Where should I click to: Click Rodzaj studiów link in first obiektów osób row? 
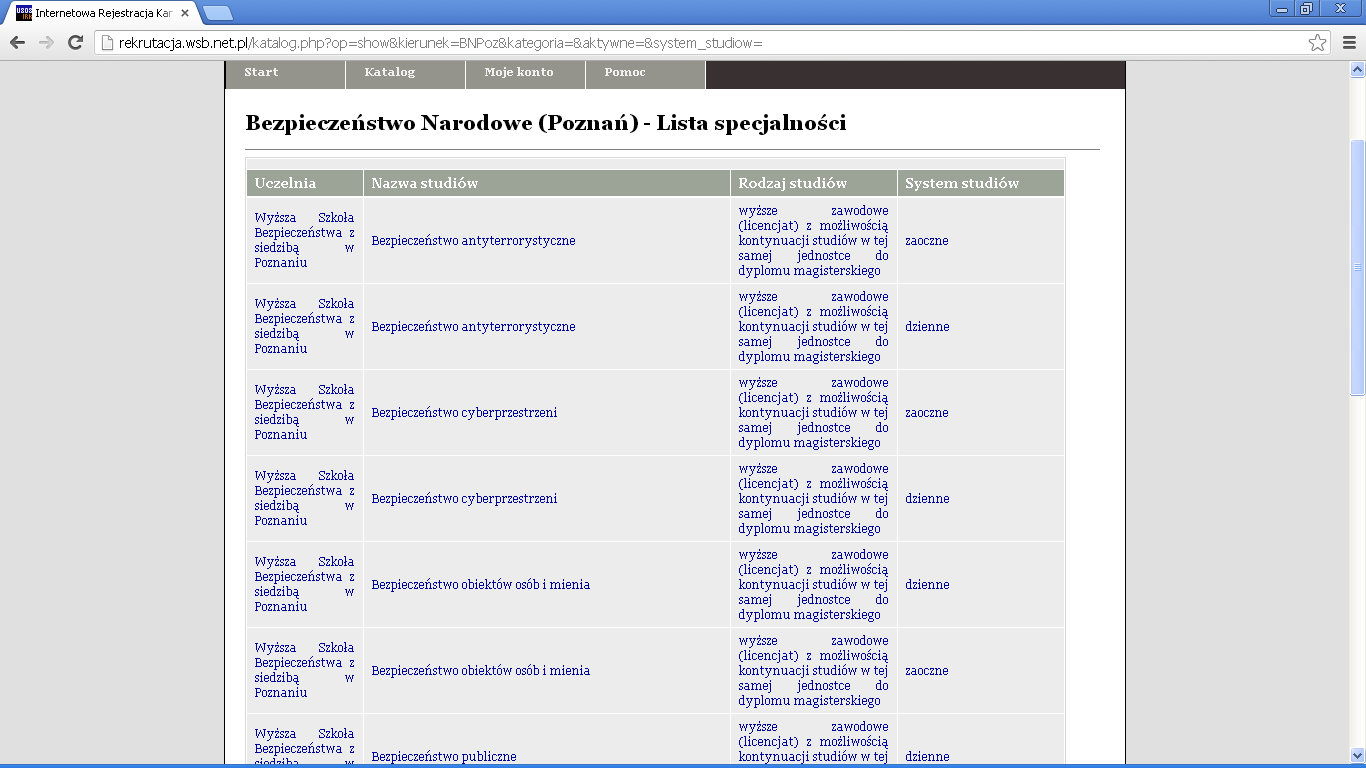tap(813, 585)
